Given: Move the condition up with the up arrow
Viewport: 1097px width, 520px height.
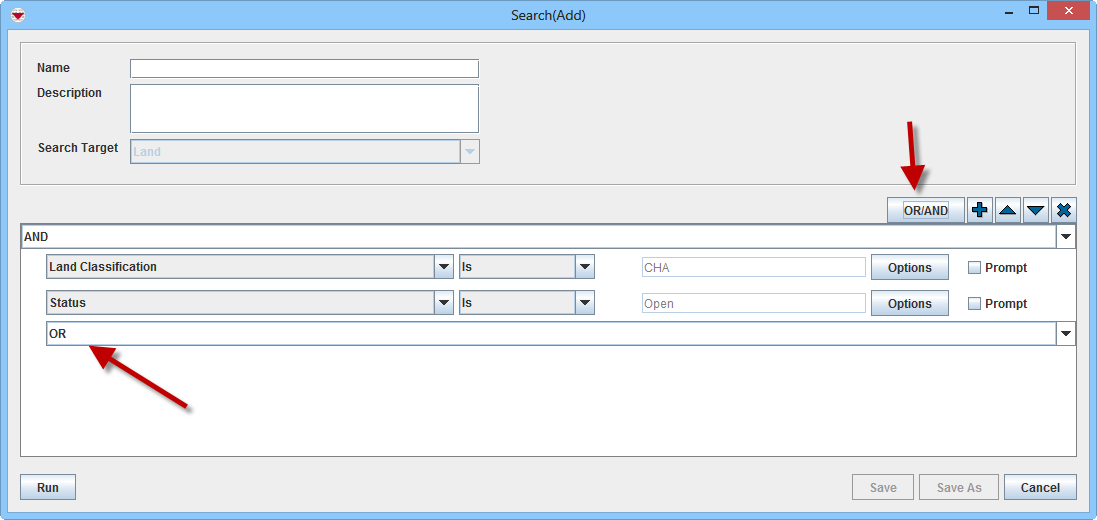Looking at the screenshot, I should pos(1008,210).
